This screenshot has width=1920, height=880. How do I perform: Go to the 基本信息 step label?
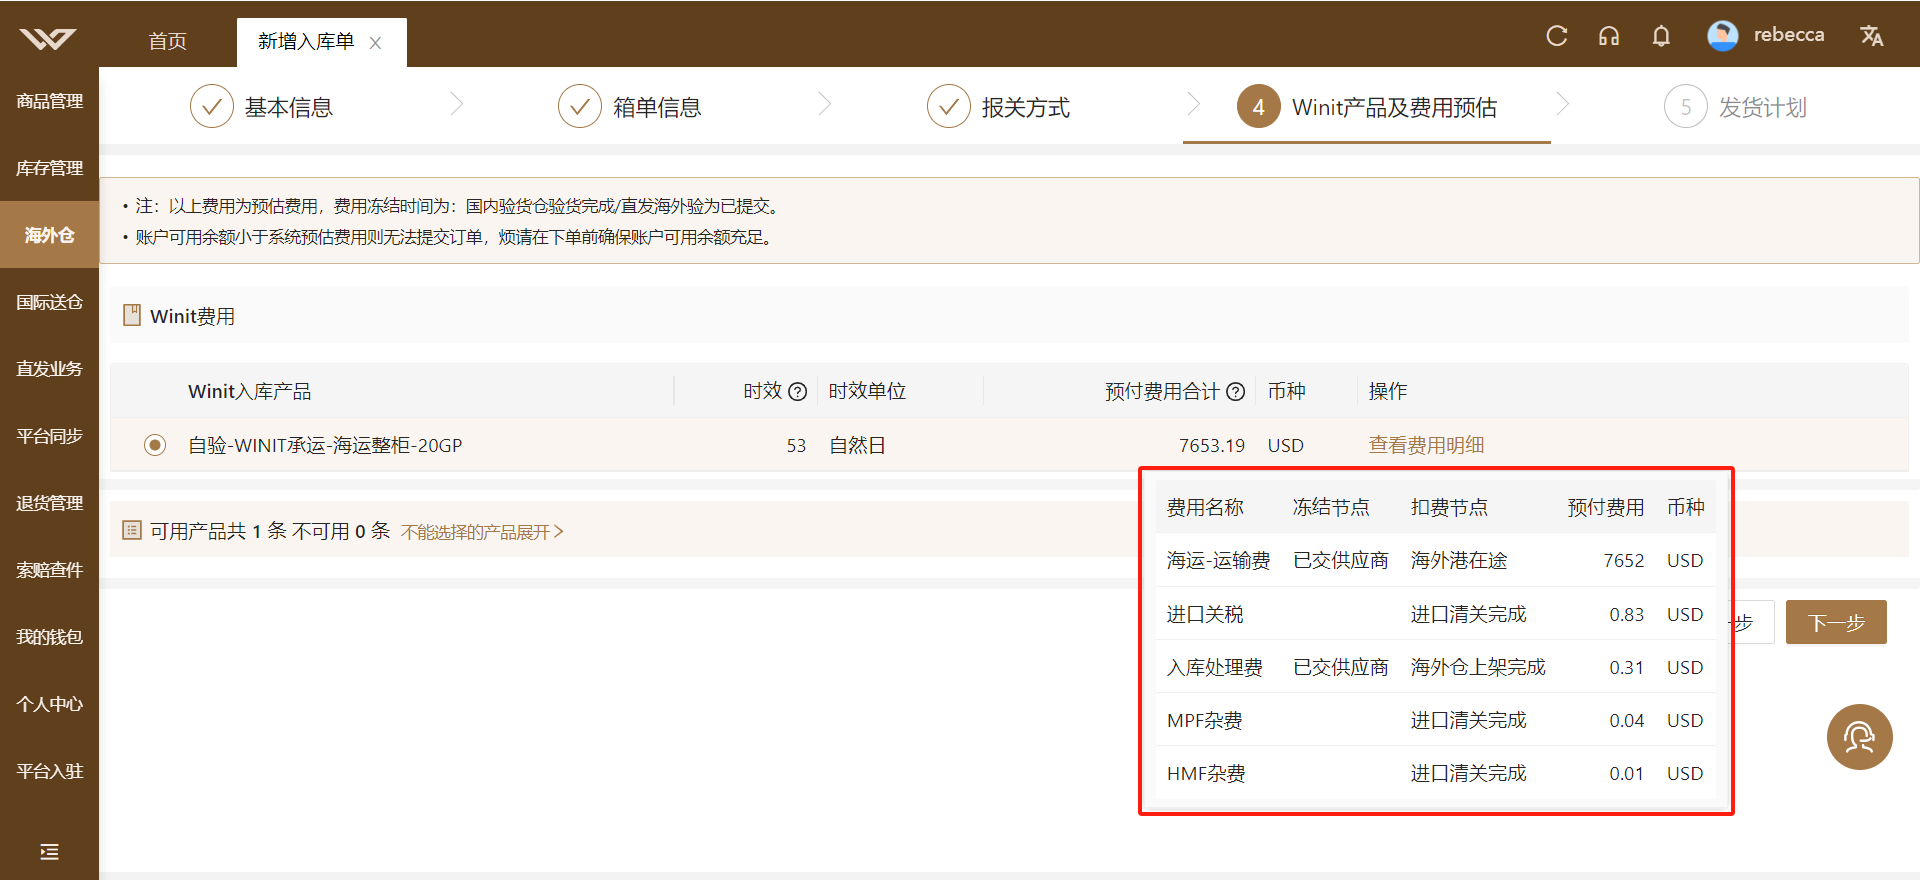pyautogui.click(x=289, y=107)
